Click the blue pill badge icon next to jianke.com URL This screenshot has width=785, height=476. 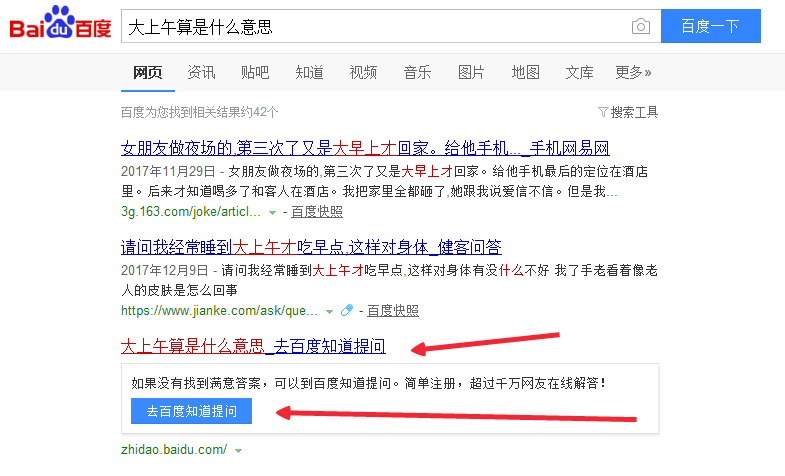coord(346,311)
